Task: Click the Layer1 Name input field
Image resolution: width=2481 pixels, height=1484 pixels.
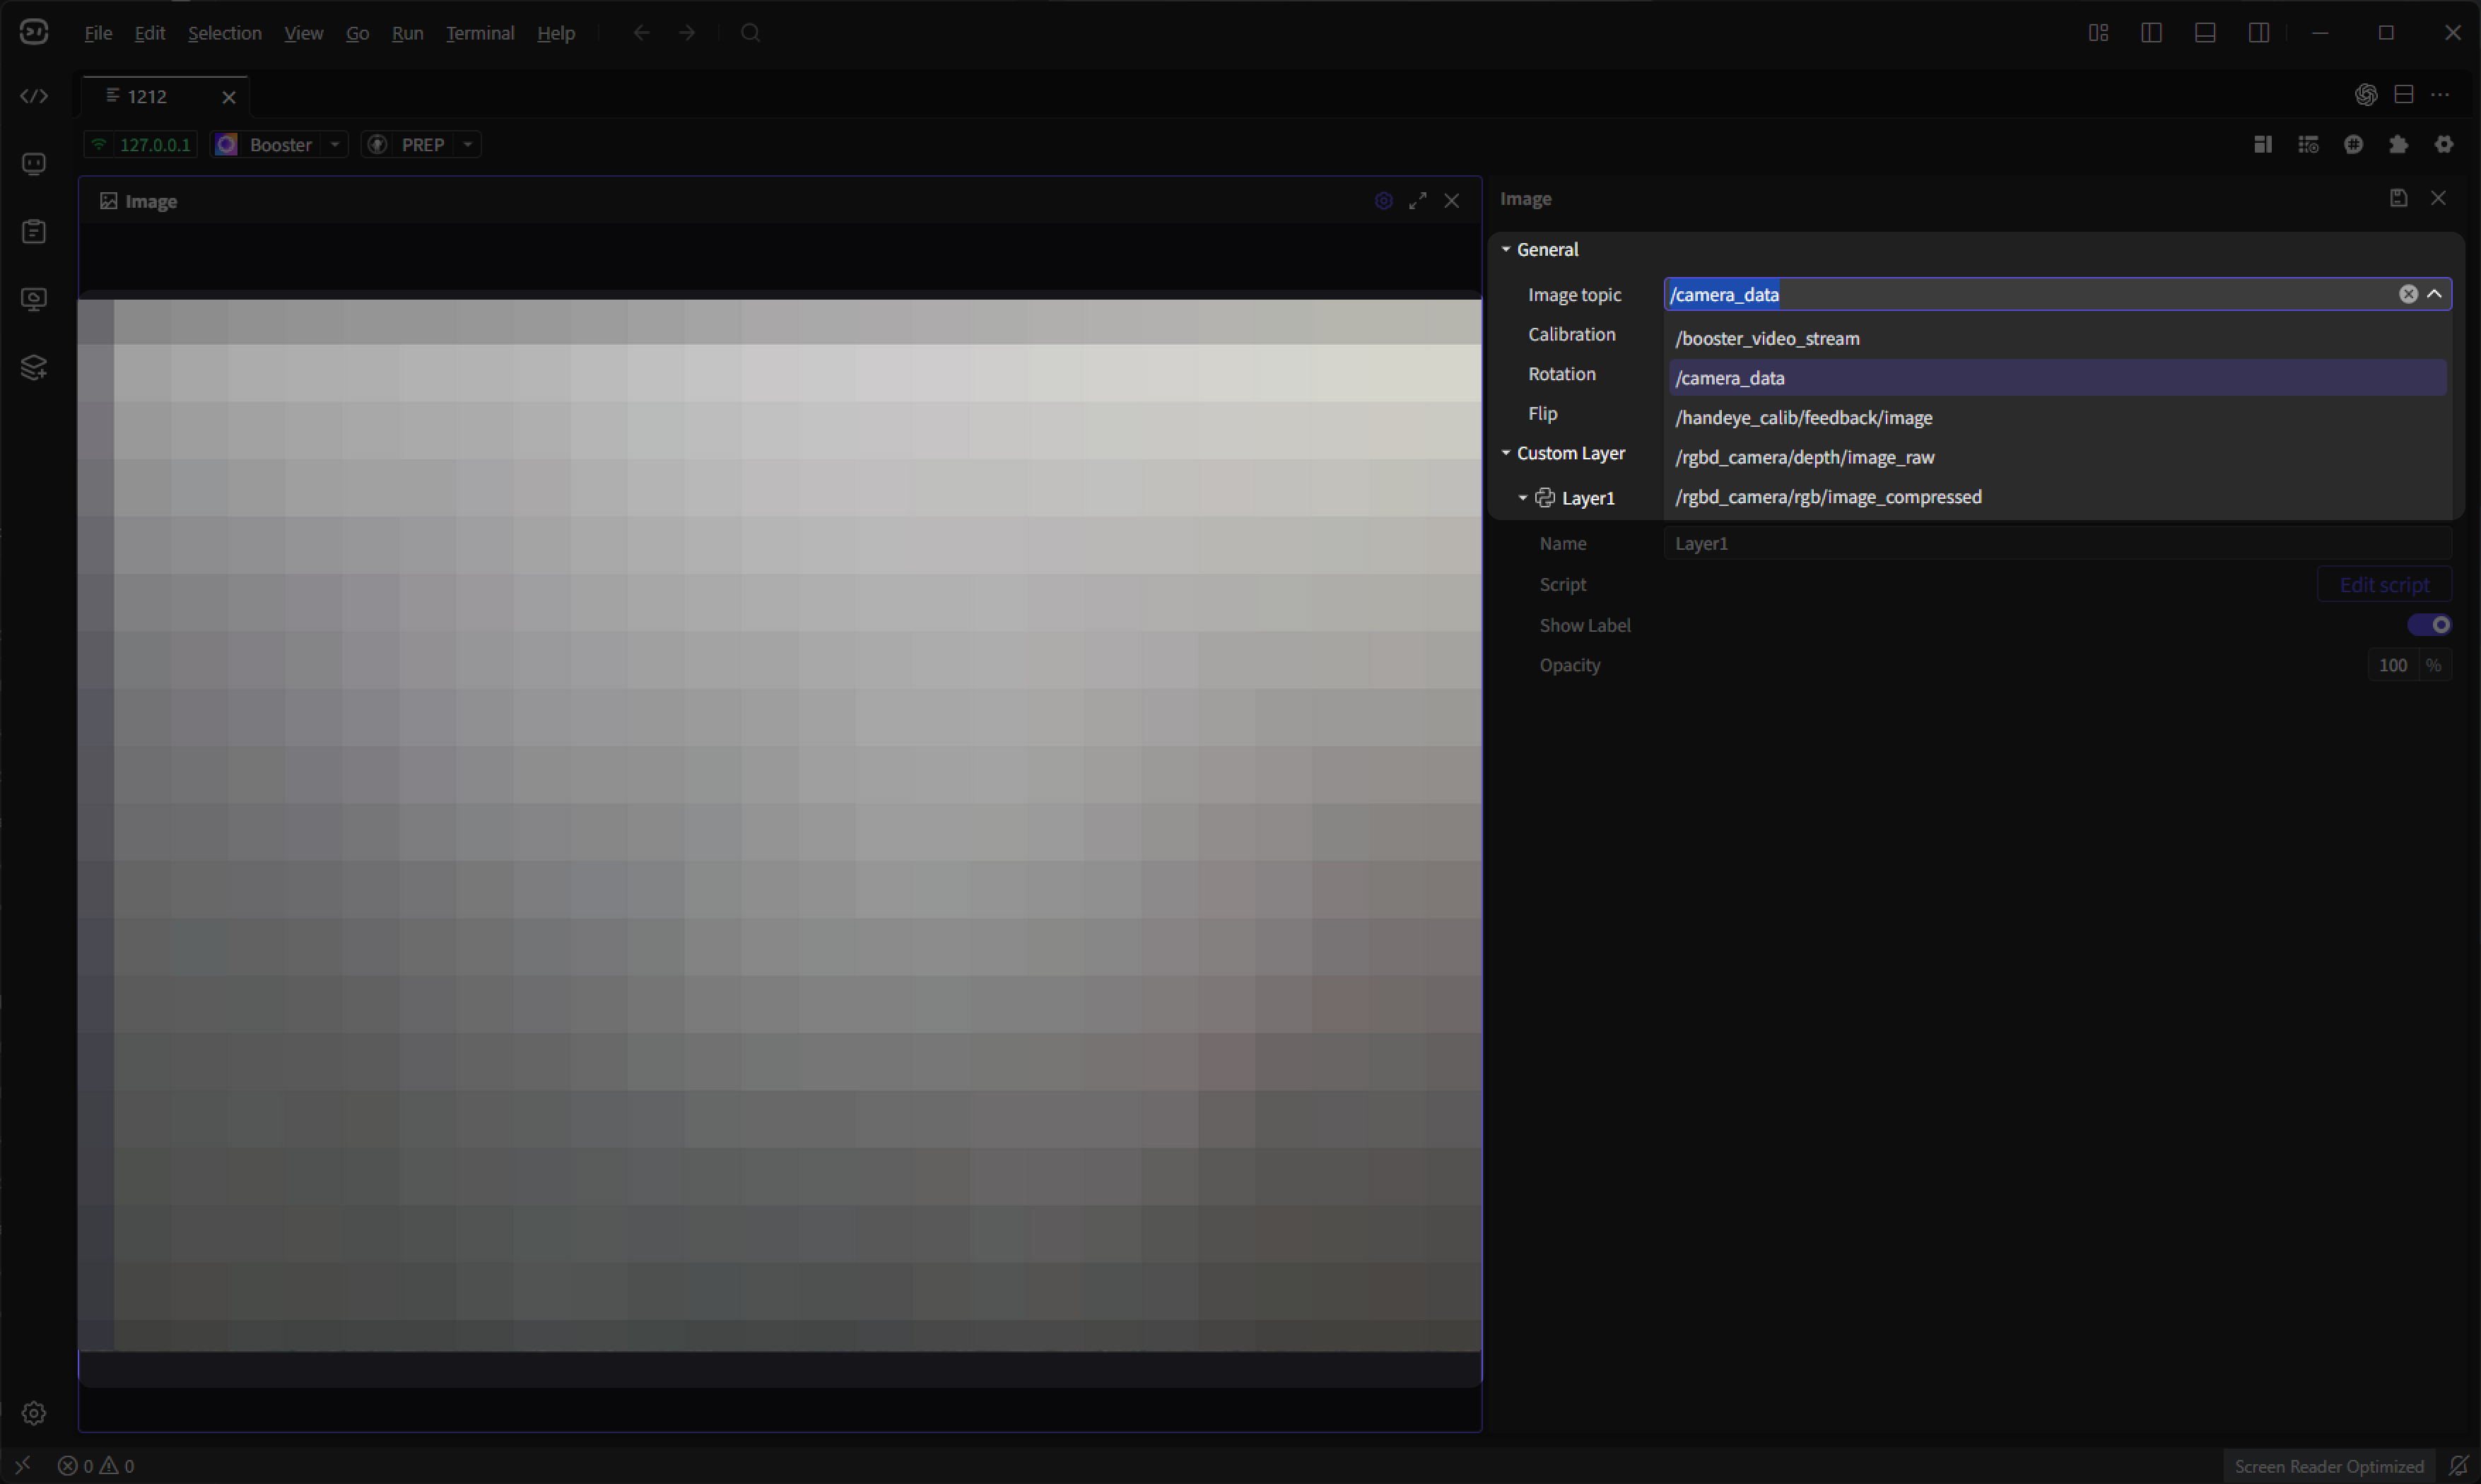Action: point(2057,544)
